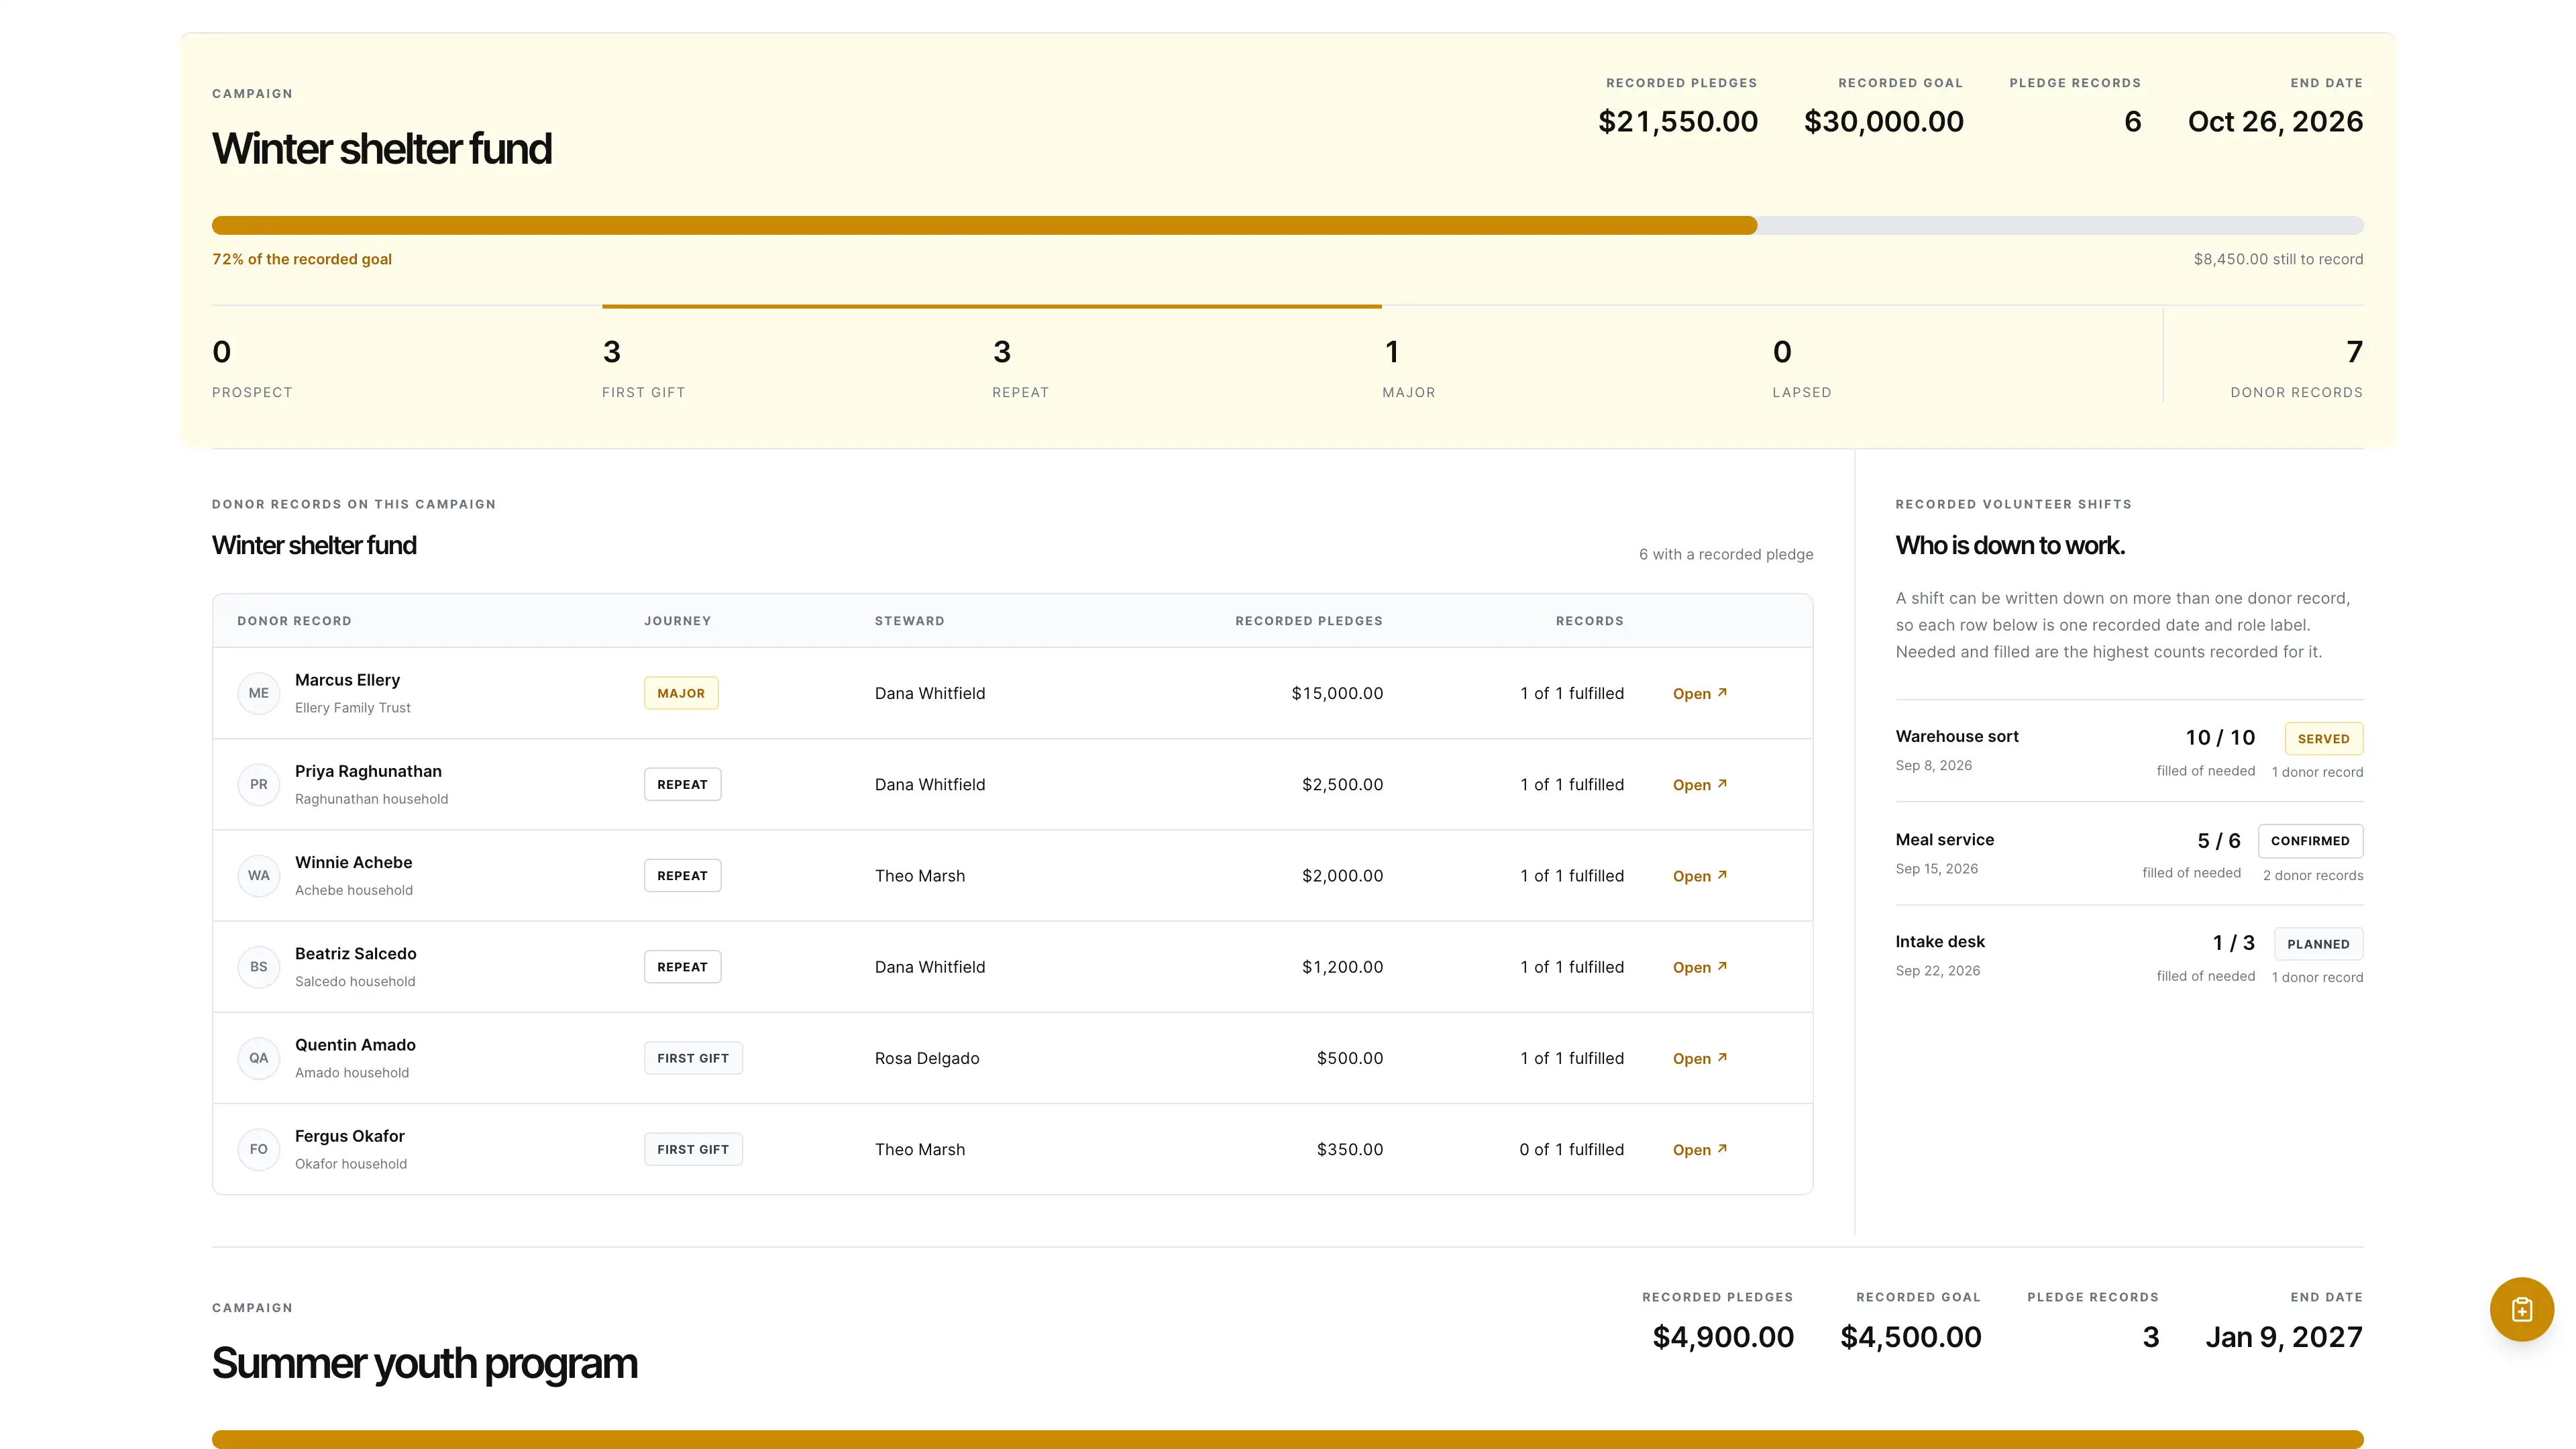Click the Intake desk shift name

(x=1940, y=941)
